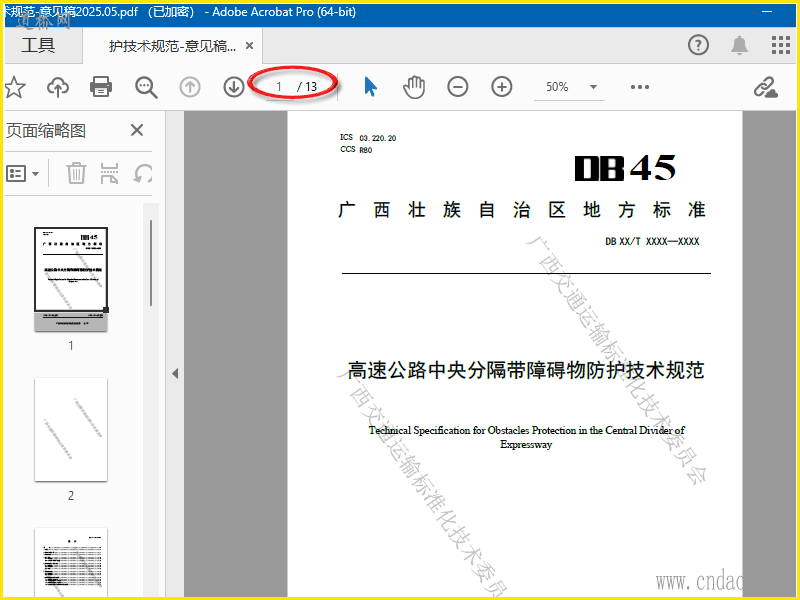Select the arrow selection tool

[371, 87]
